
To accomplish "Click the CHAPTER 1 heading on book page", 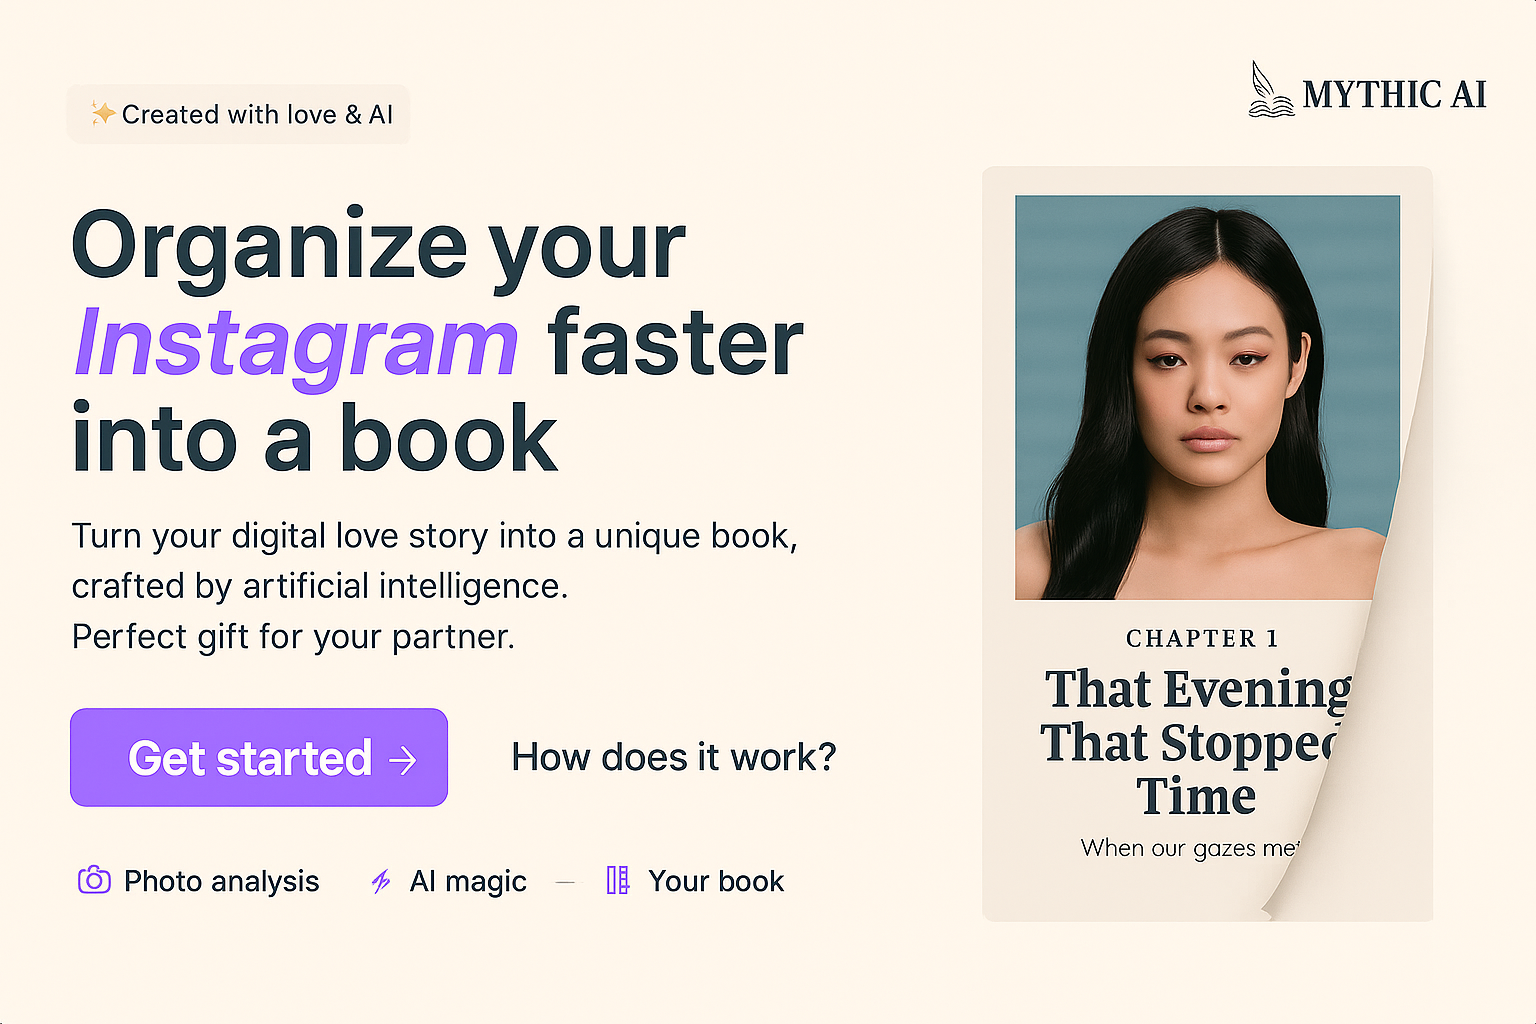I will (1202, 638).
